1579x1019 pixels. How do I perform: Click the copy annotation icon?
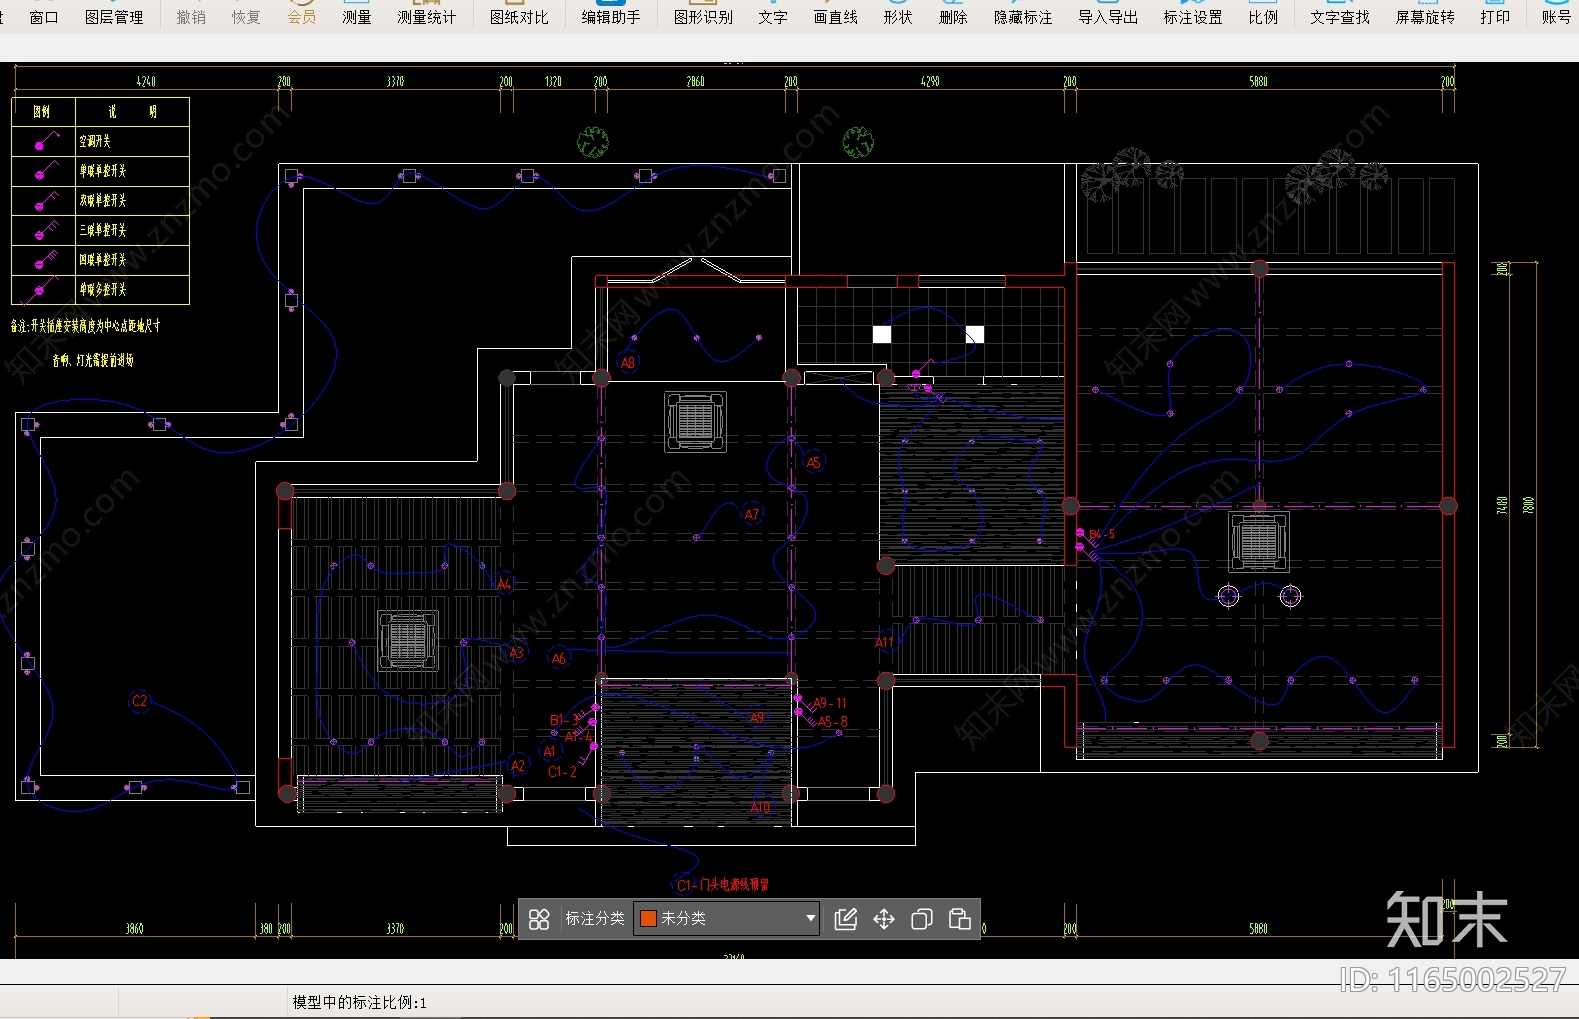coord(922,919)
